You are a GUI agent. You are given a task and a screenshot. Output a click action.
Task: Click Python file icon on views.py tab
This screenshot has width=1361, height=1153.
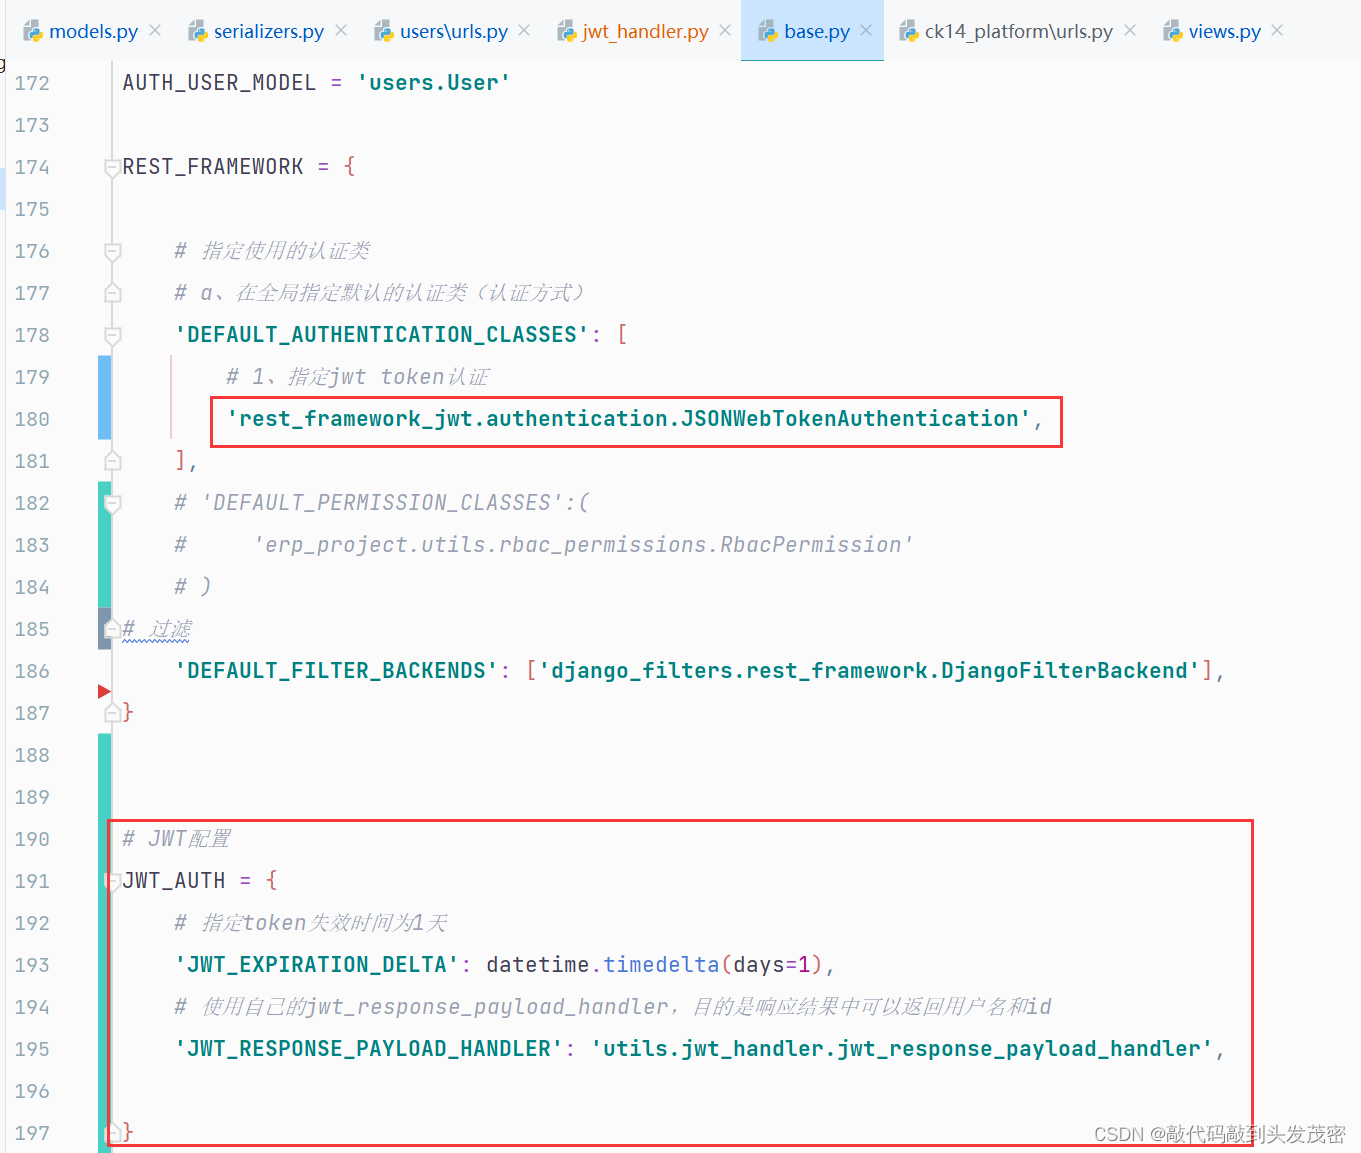(x=1173, y=32)
